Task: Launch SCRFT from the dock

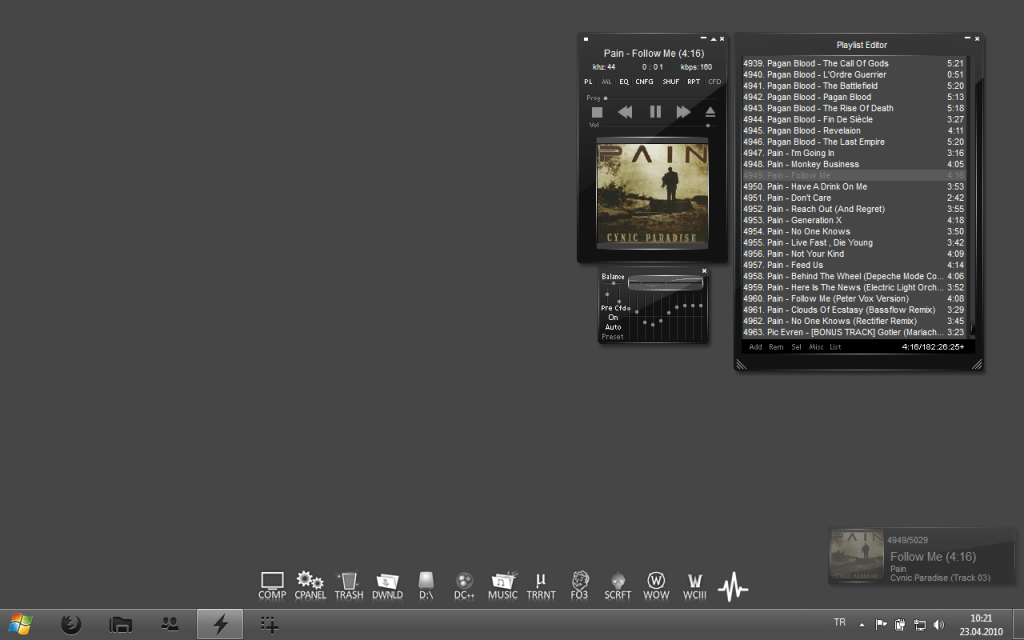Action: point(617,586)
